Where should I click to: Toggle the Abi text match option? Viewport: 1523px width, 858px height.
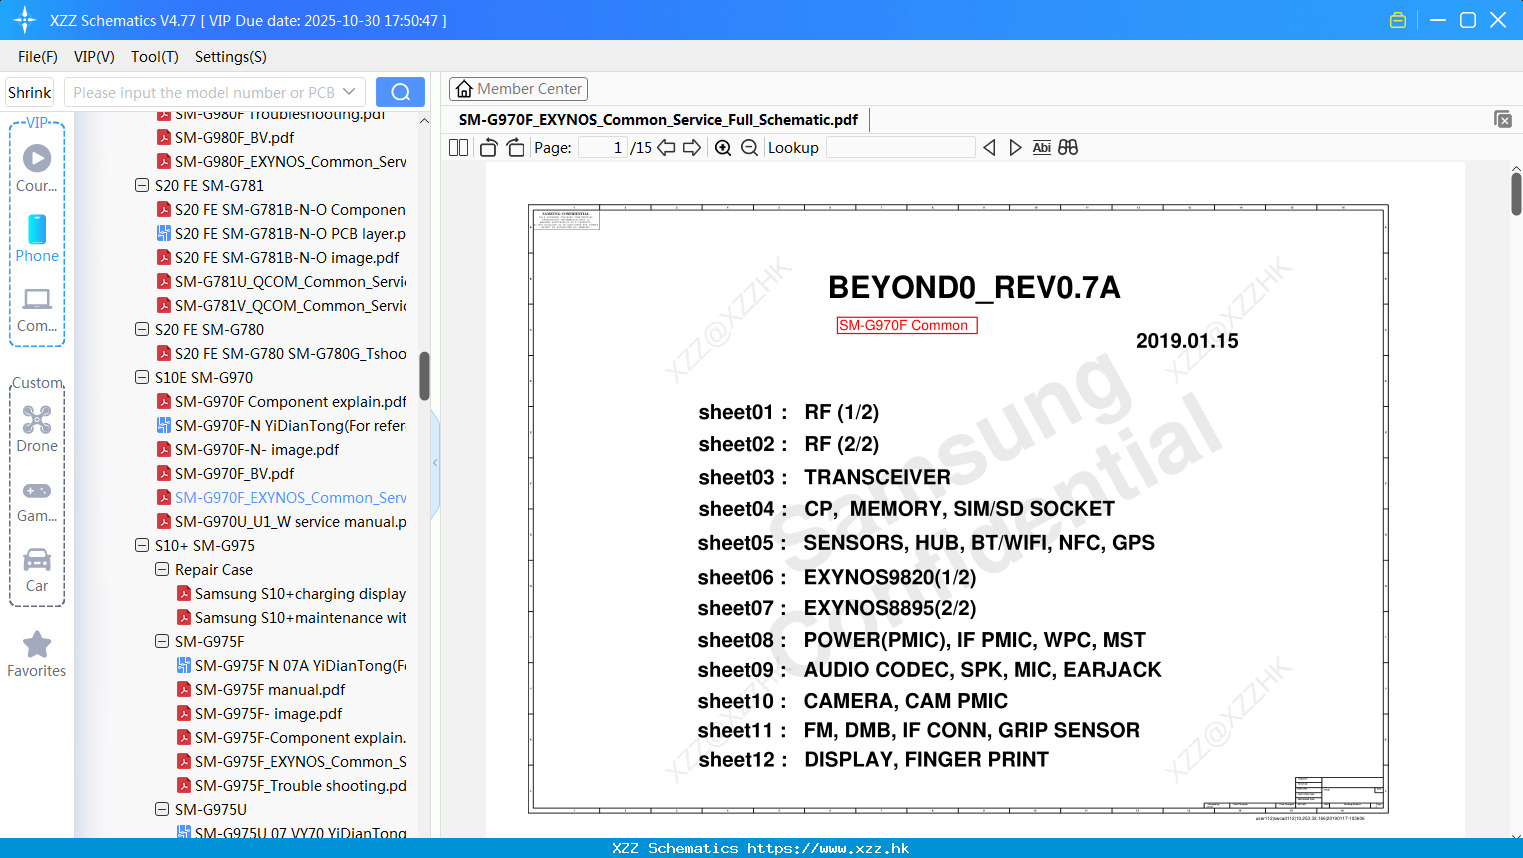coord(1041,148)
